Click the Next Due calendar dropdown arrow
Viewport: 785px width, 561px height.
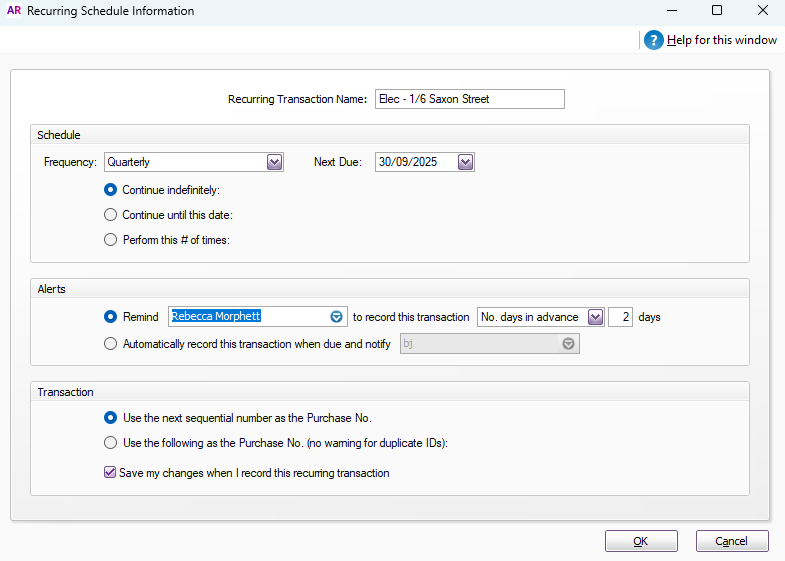[465, 162]
